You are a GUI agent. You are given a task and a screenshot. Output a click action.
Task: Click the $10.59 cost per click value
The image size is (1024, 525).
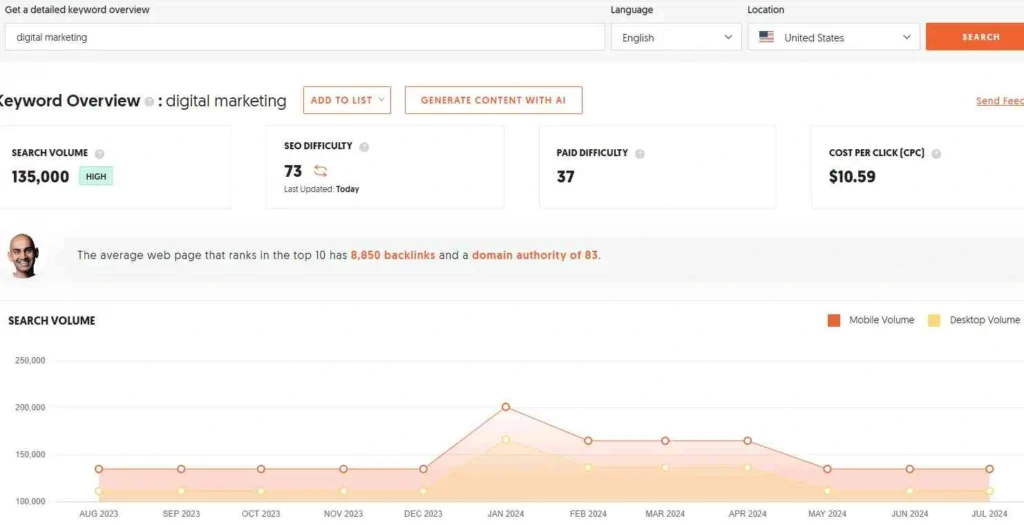[852, 177]
